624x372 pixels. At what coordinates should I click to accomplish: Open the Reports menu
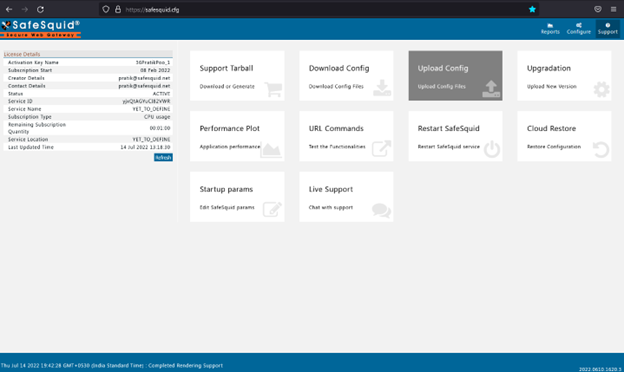[x=550, y=29]
